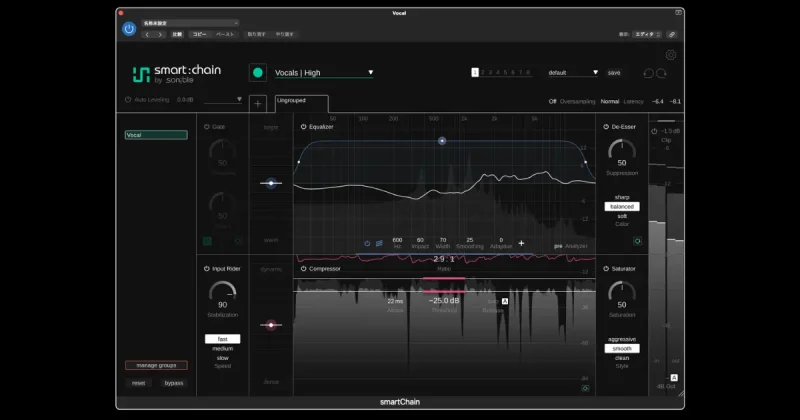The width and height of the screenshot is (800, 420).
Task: Click the Saturator Saturation knob
Action: pyautogui.click(x=622, y=293)
